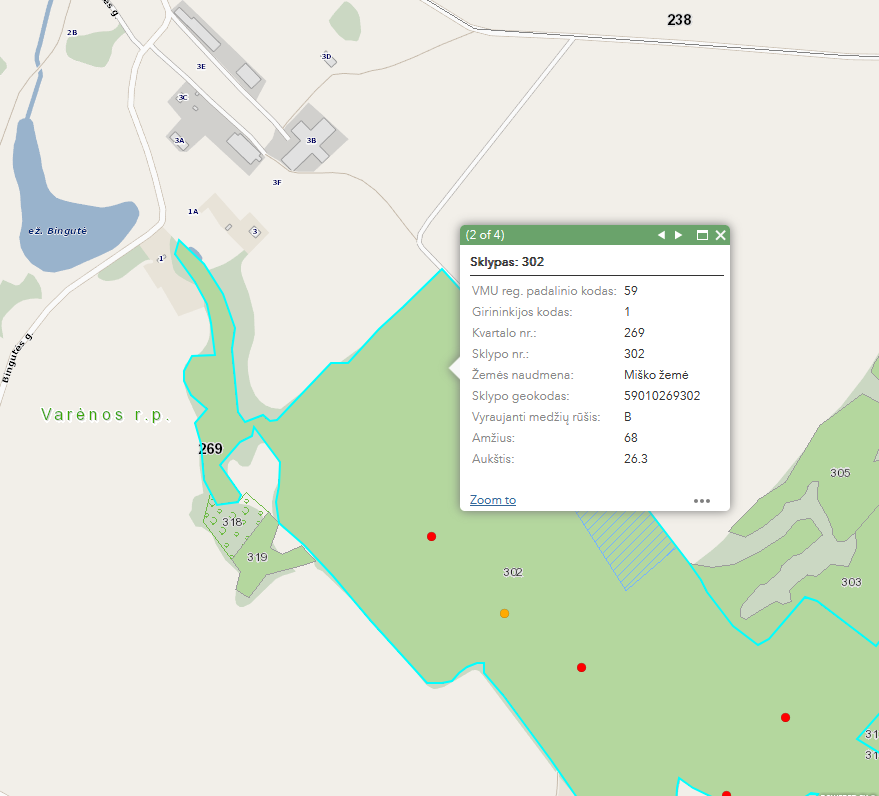Show the next feature in popup
Screen dimensions: 879x796
[679, 235]
